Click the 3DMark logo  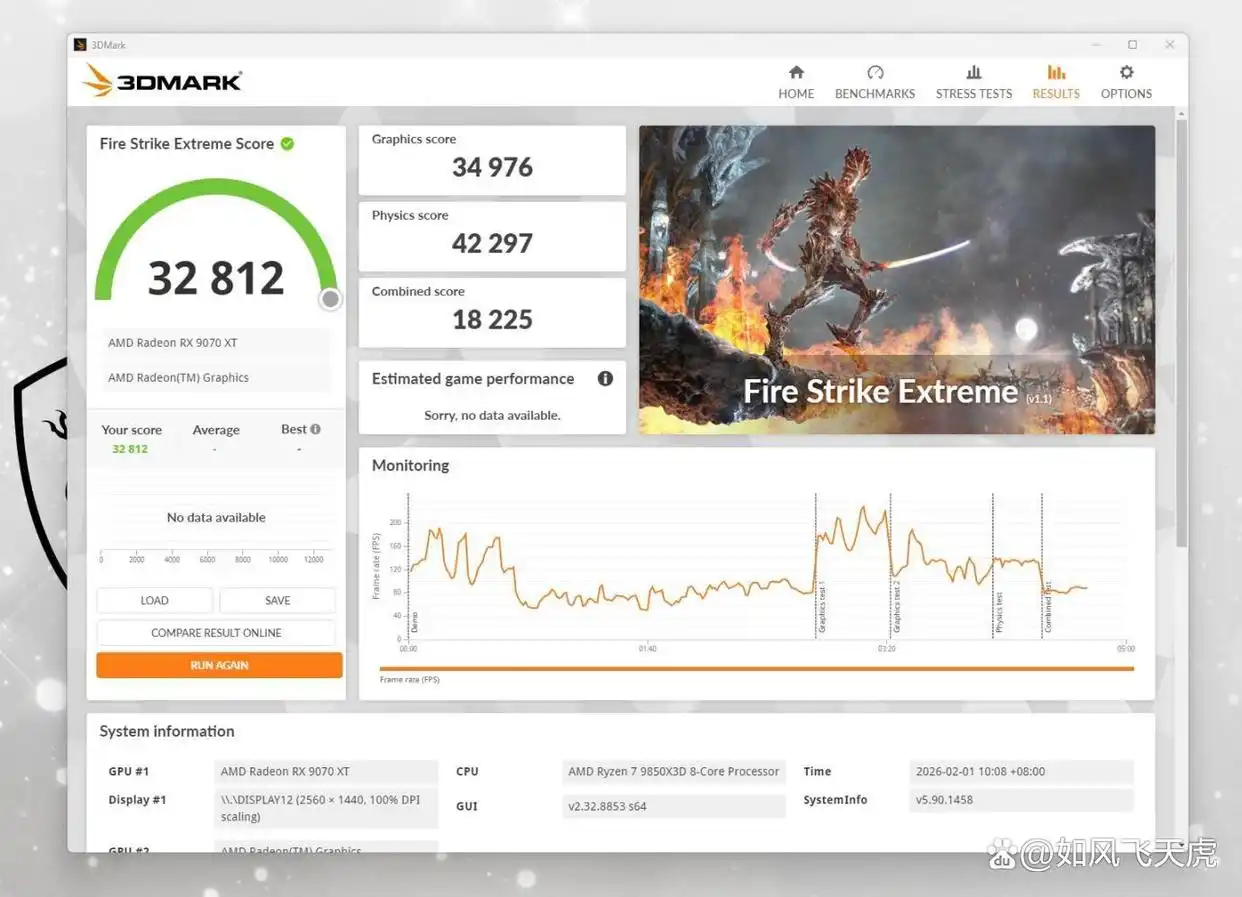163,81
